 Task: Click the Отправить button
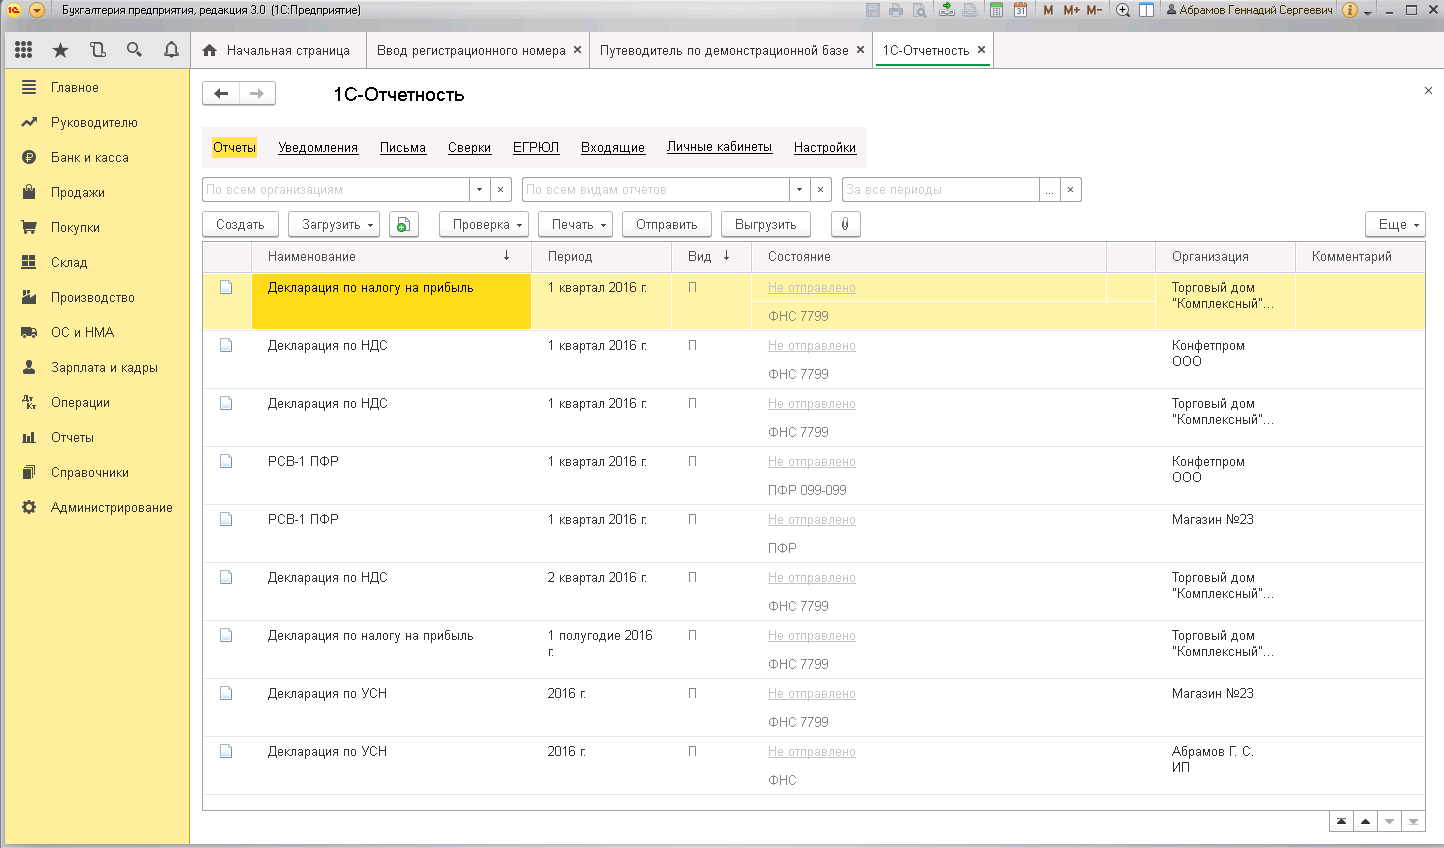(667, 225)
